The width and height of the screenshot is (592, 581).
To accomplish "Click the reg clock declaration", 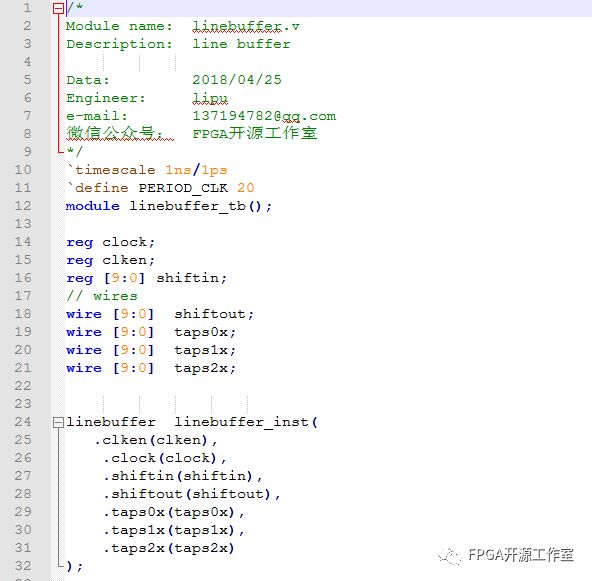I will [x=111, y=242].
